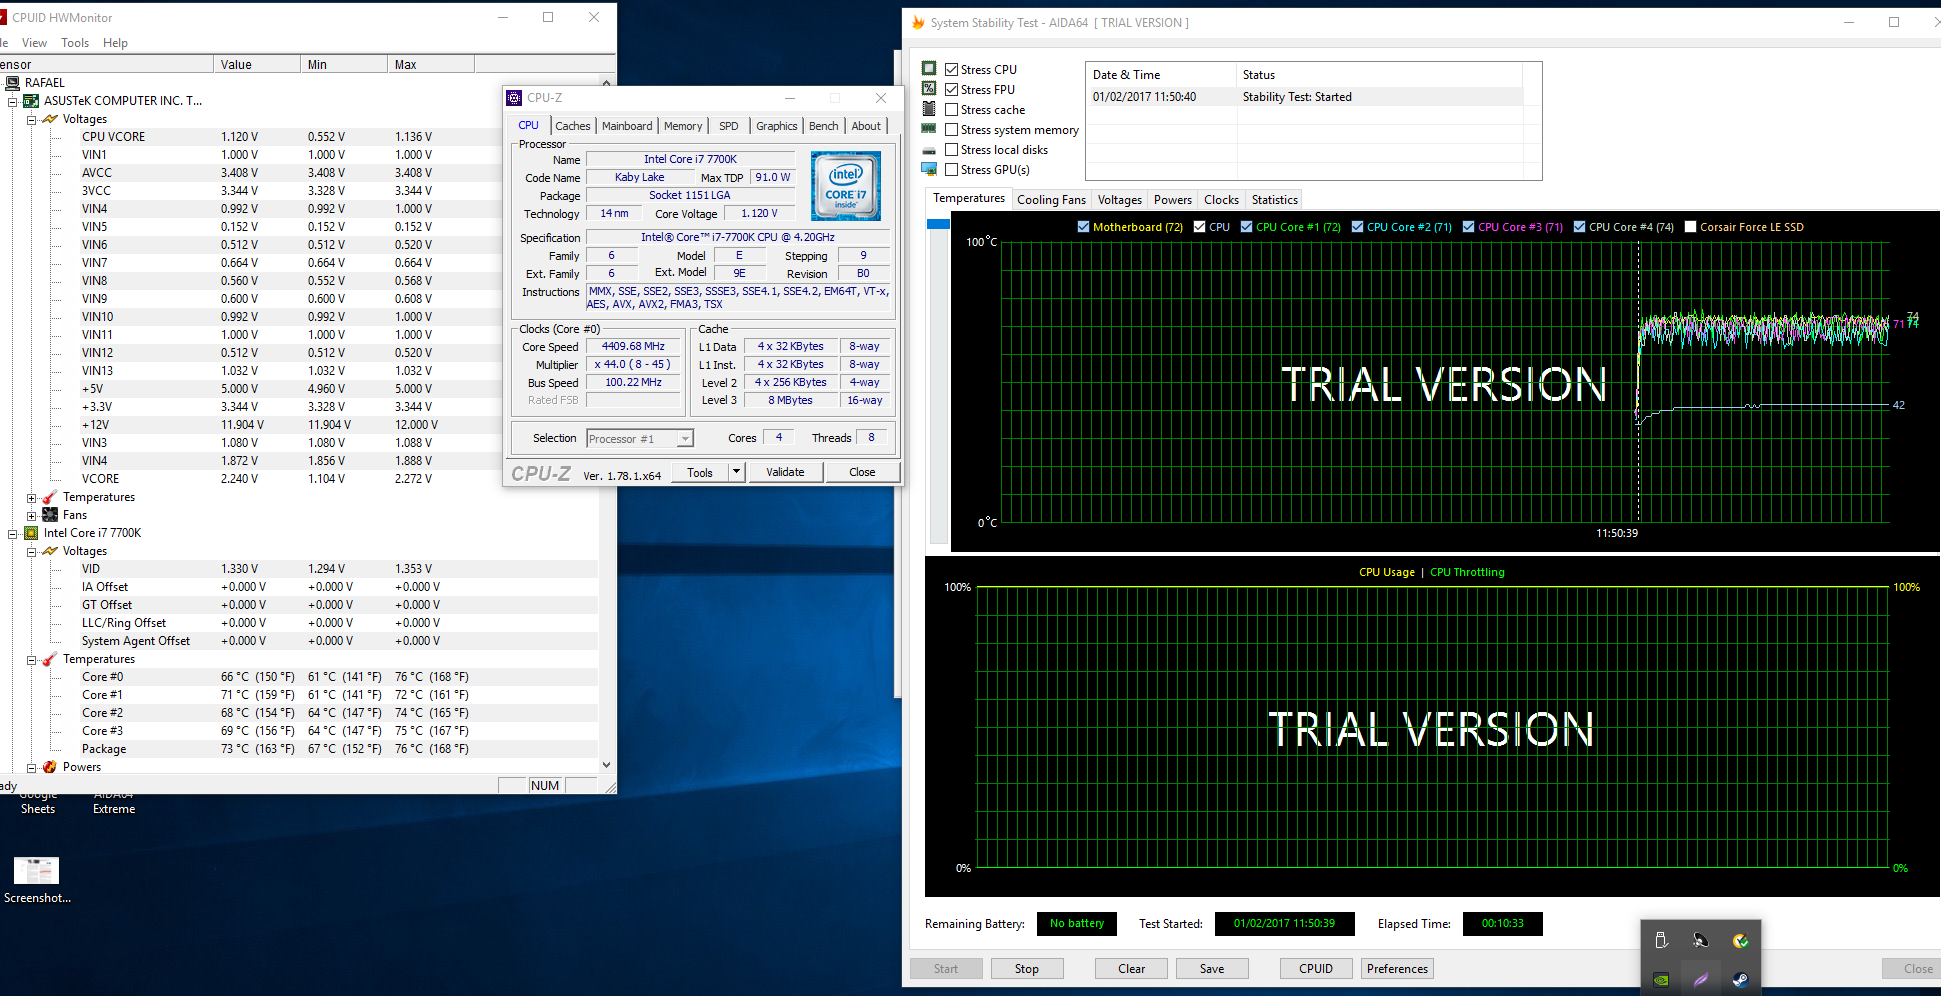1941x996 pixels.
Task: Expand the Temperatures node under ASUSTeK
Action: coord(31,497)
